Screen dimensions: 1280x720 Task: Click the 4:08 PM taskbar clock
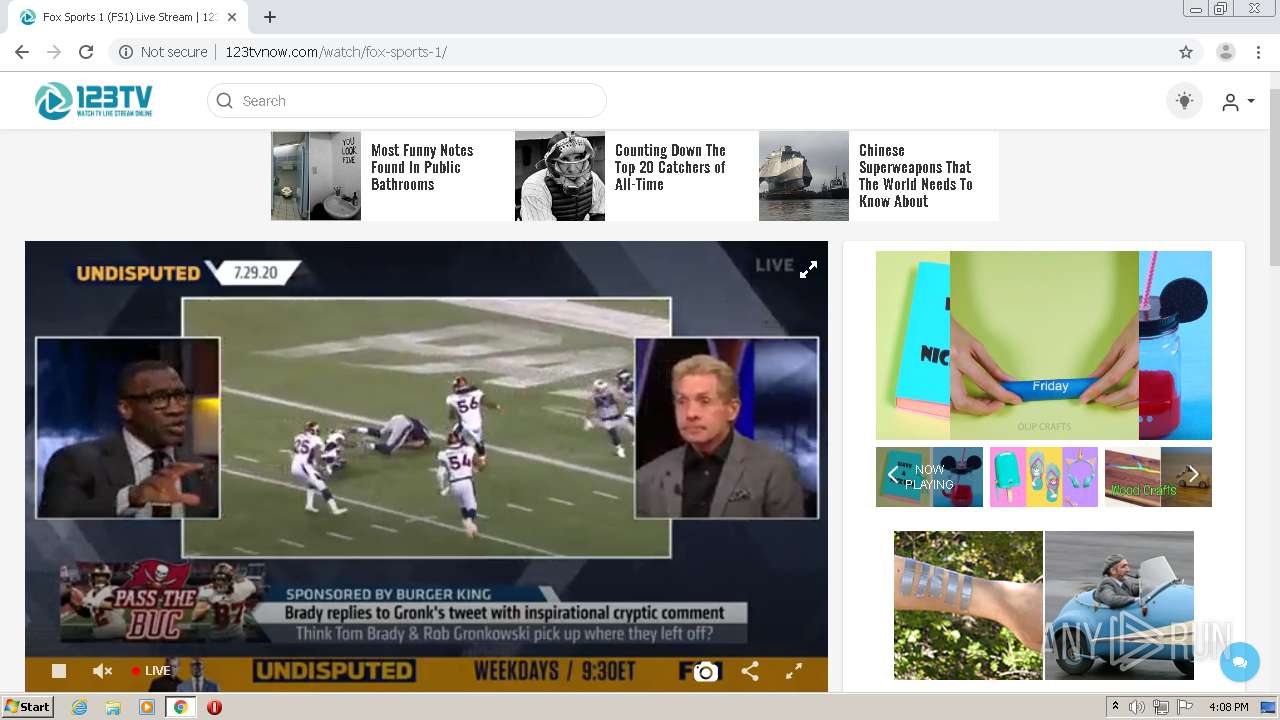[x=1228, y=707]
